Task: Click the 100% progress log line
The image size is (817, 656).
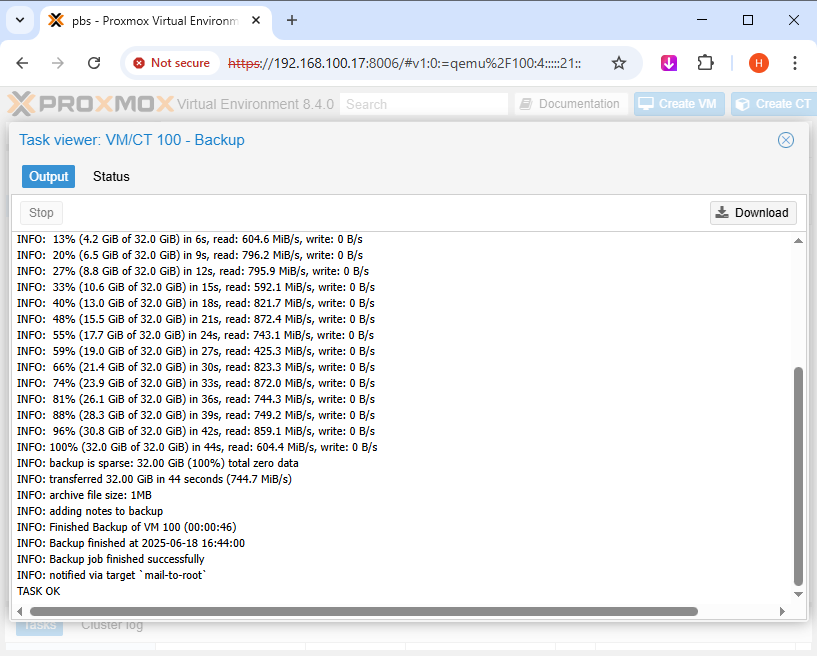Action: (197, 447)
